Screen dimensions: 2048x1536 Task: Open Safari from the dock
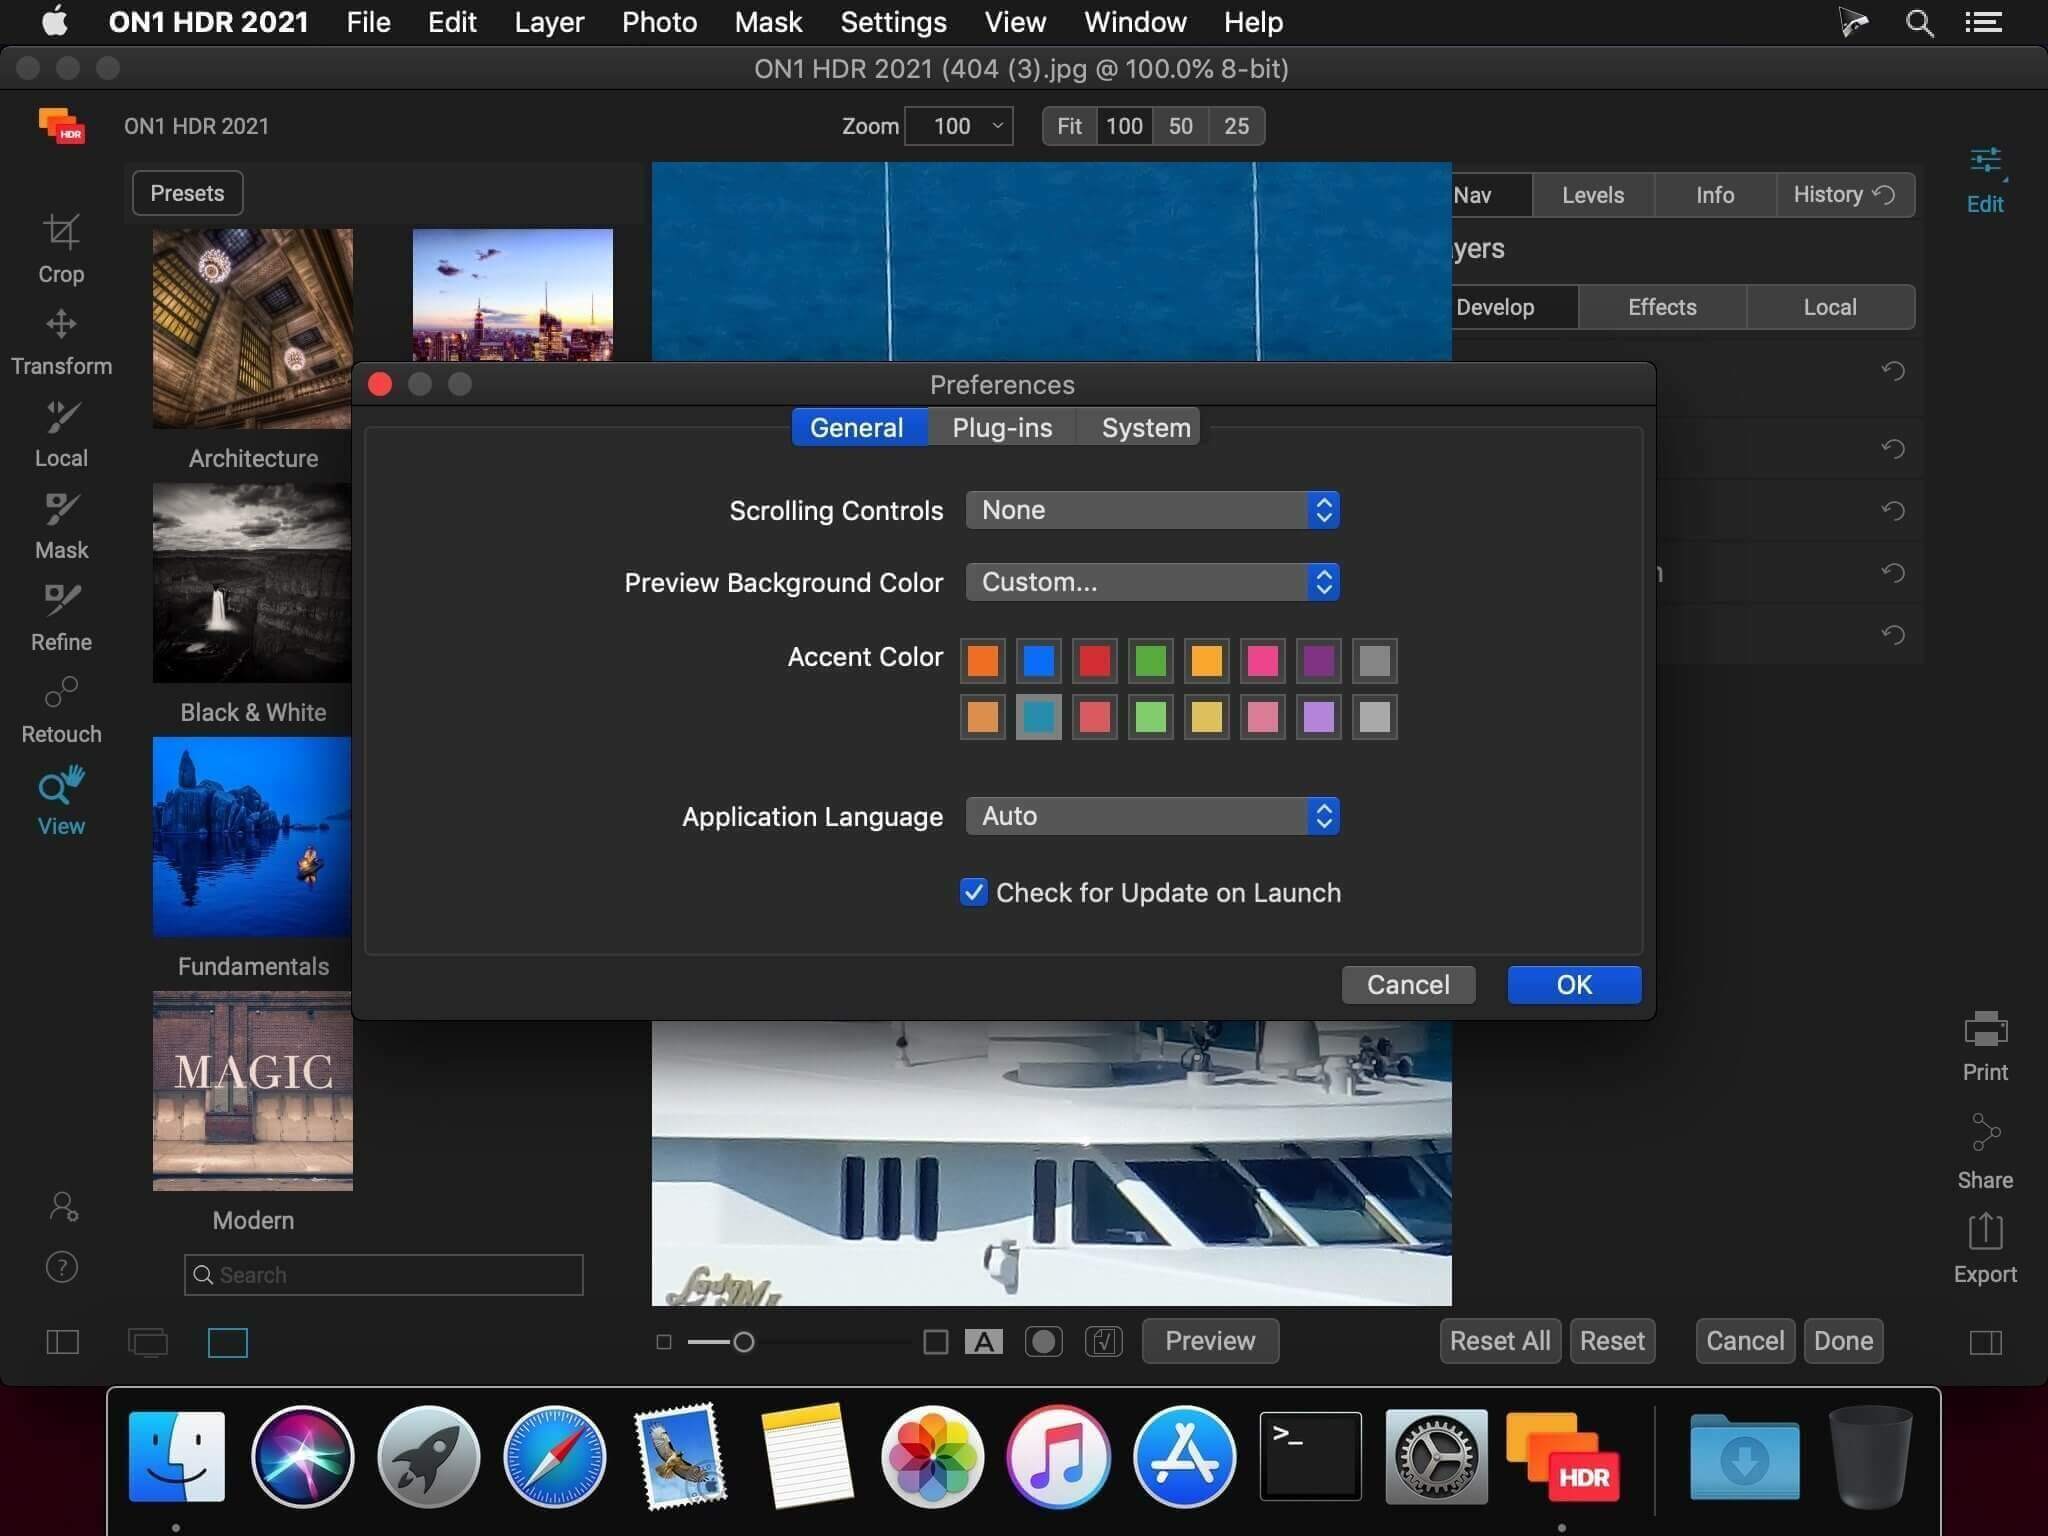(x=554, y=1456)
